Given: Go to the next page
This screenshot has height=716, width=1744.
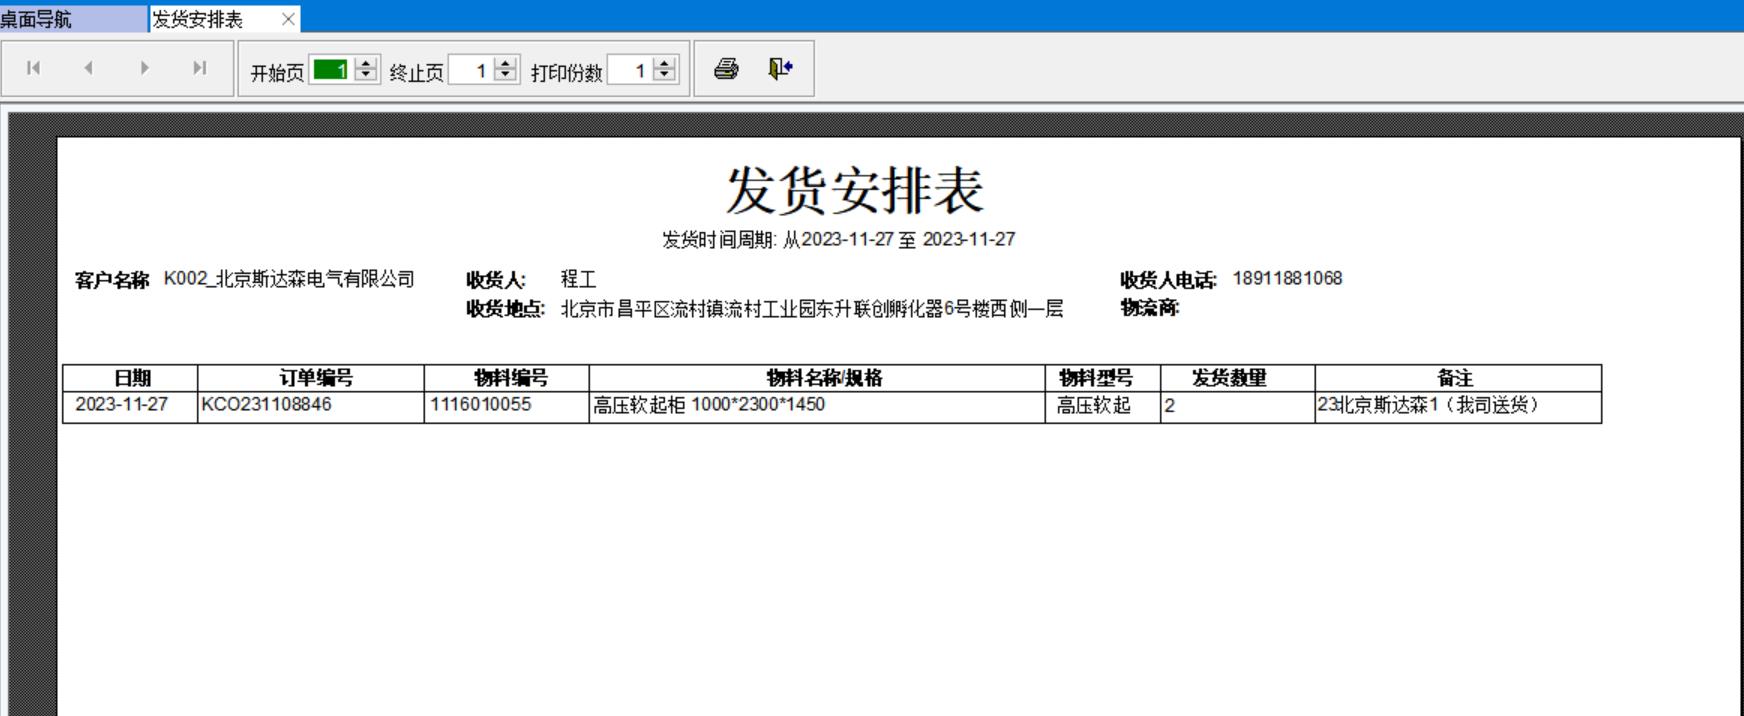Looking at the screenshot, I should pos(145,68).
